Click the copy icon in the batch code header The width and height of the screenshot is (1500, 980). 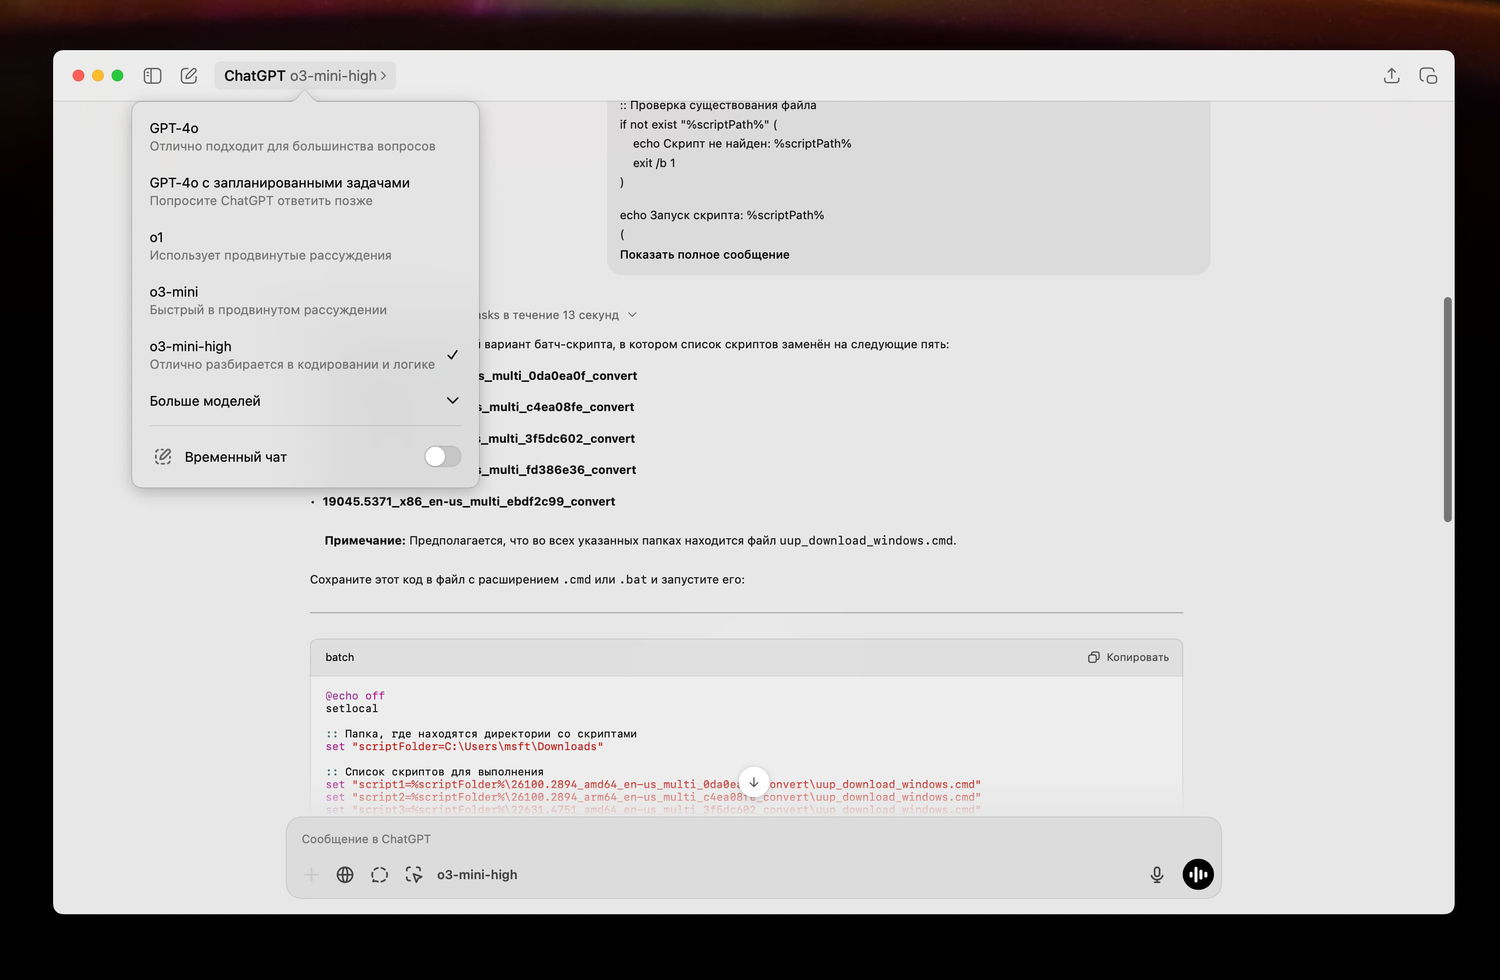coord(1094,657)
